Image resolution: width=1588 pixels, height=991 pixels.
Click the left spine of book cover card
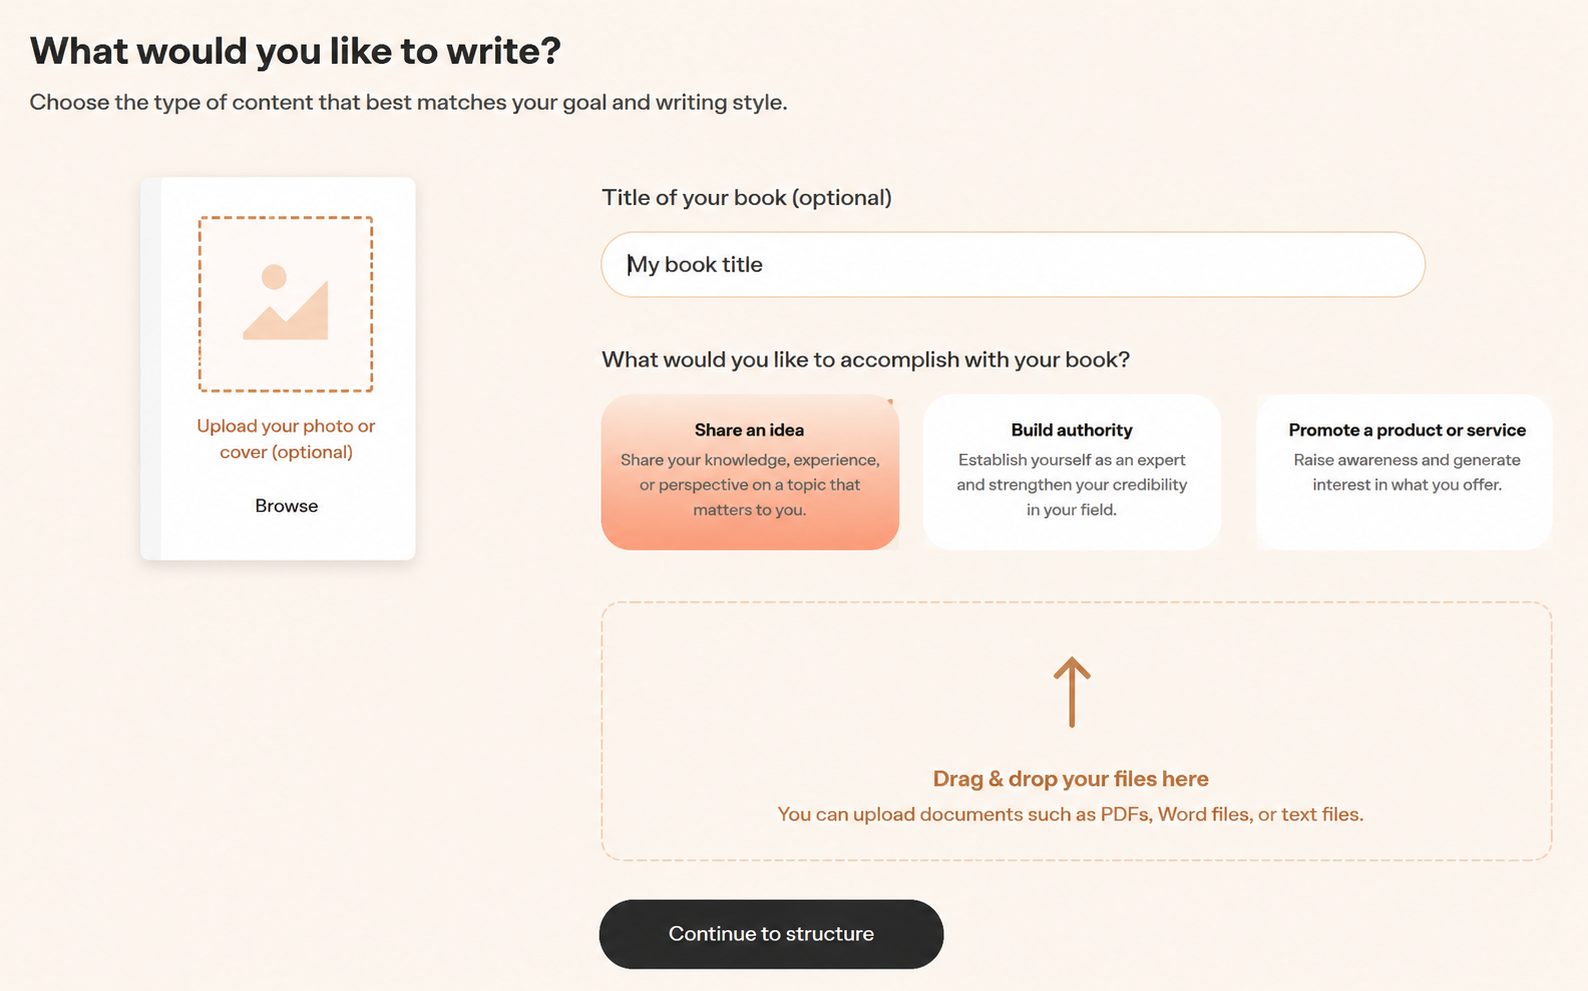[151, 369]
